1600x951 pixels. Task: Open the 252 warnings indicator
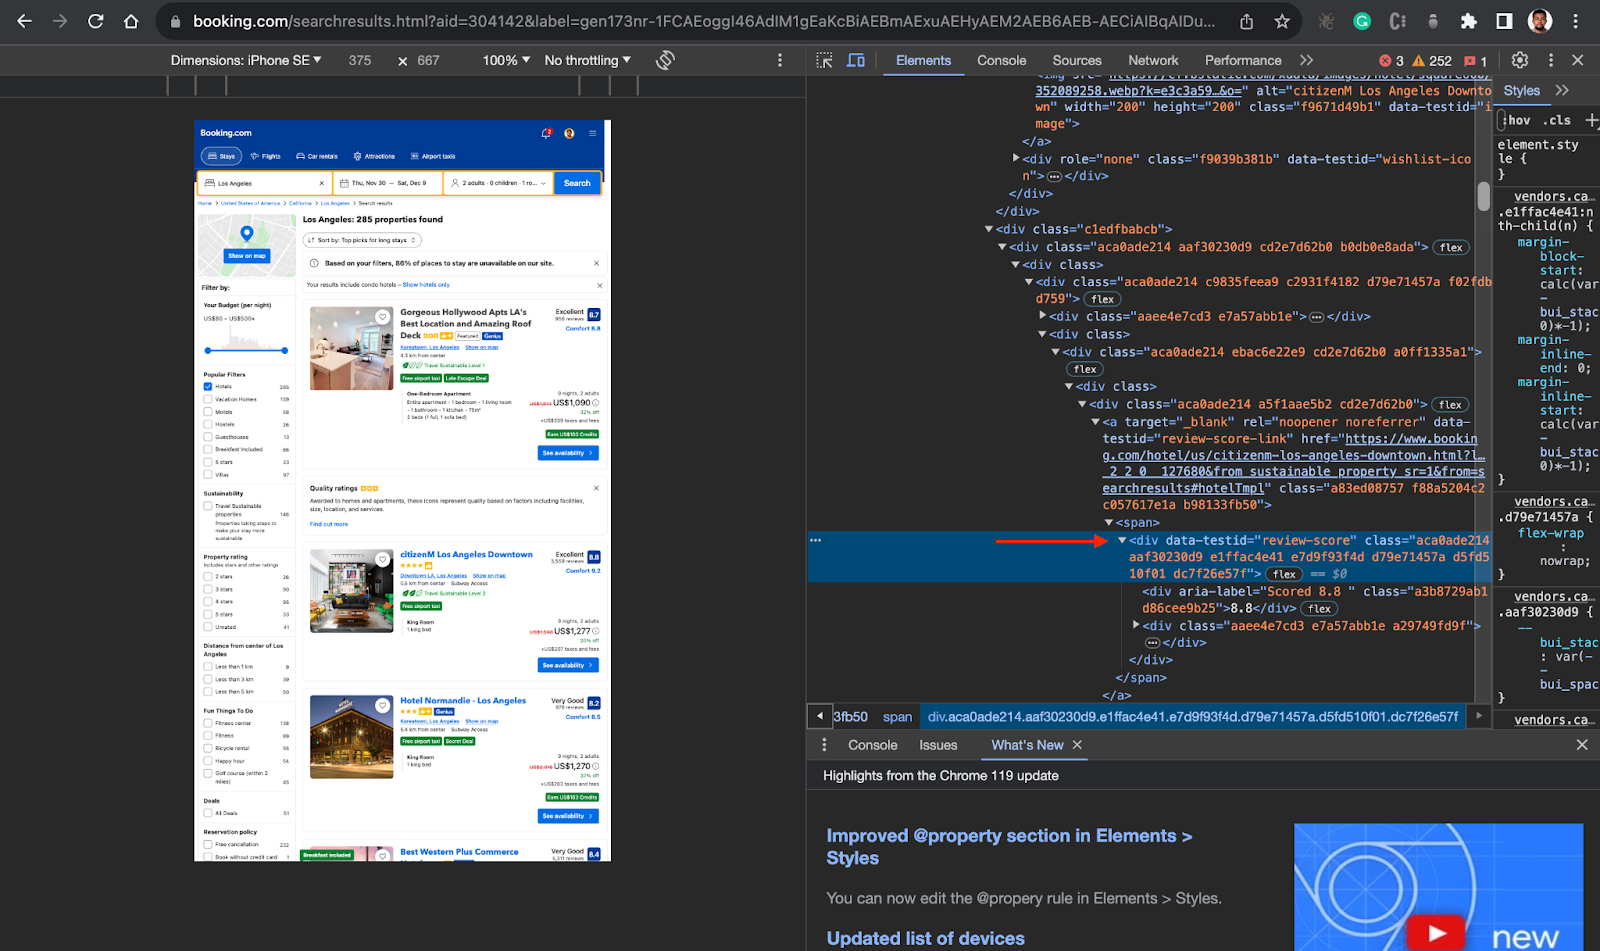click(1432, 61)
